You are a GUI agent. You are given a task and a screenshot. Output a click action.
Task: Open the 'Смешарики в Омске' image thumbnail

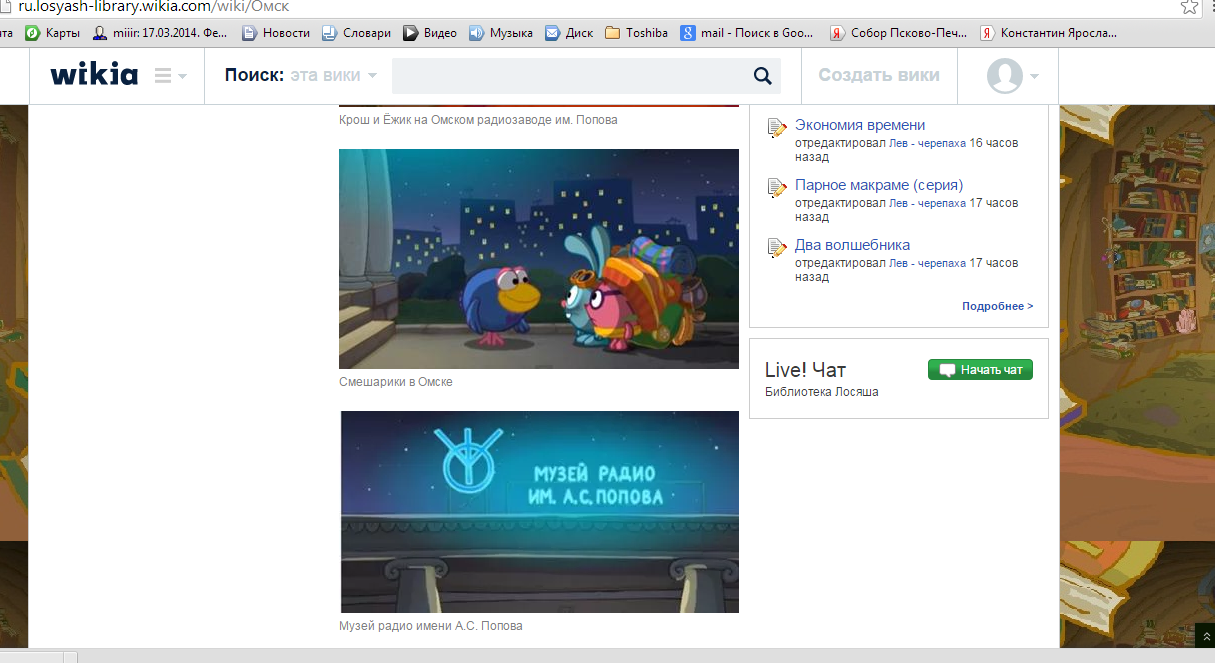click(539, 259)
